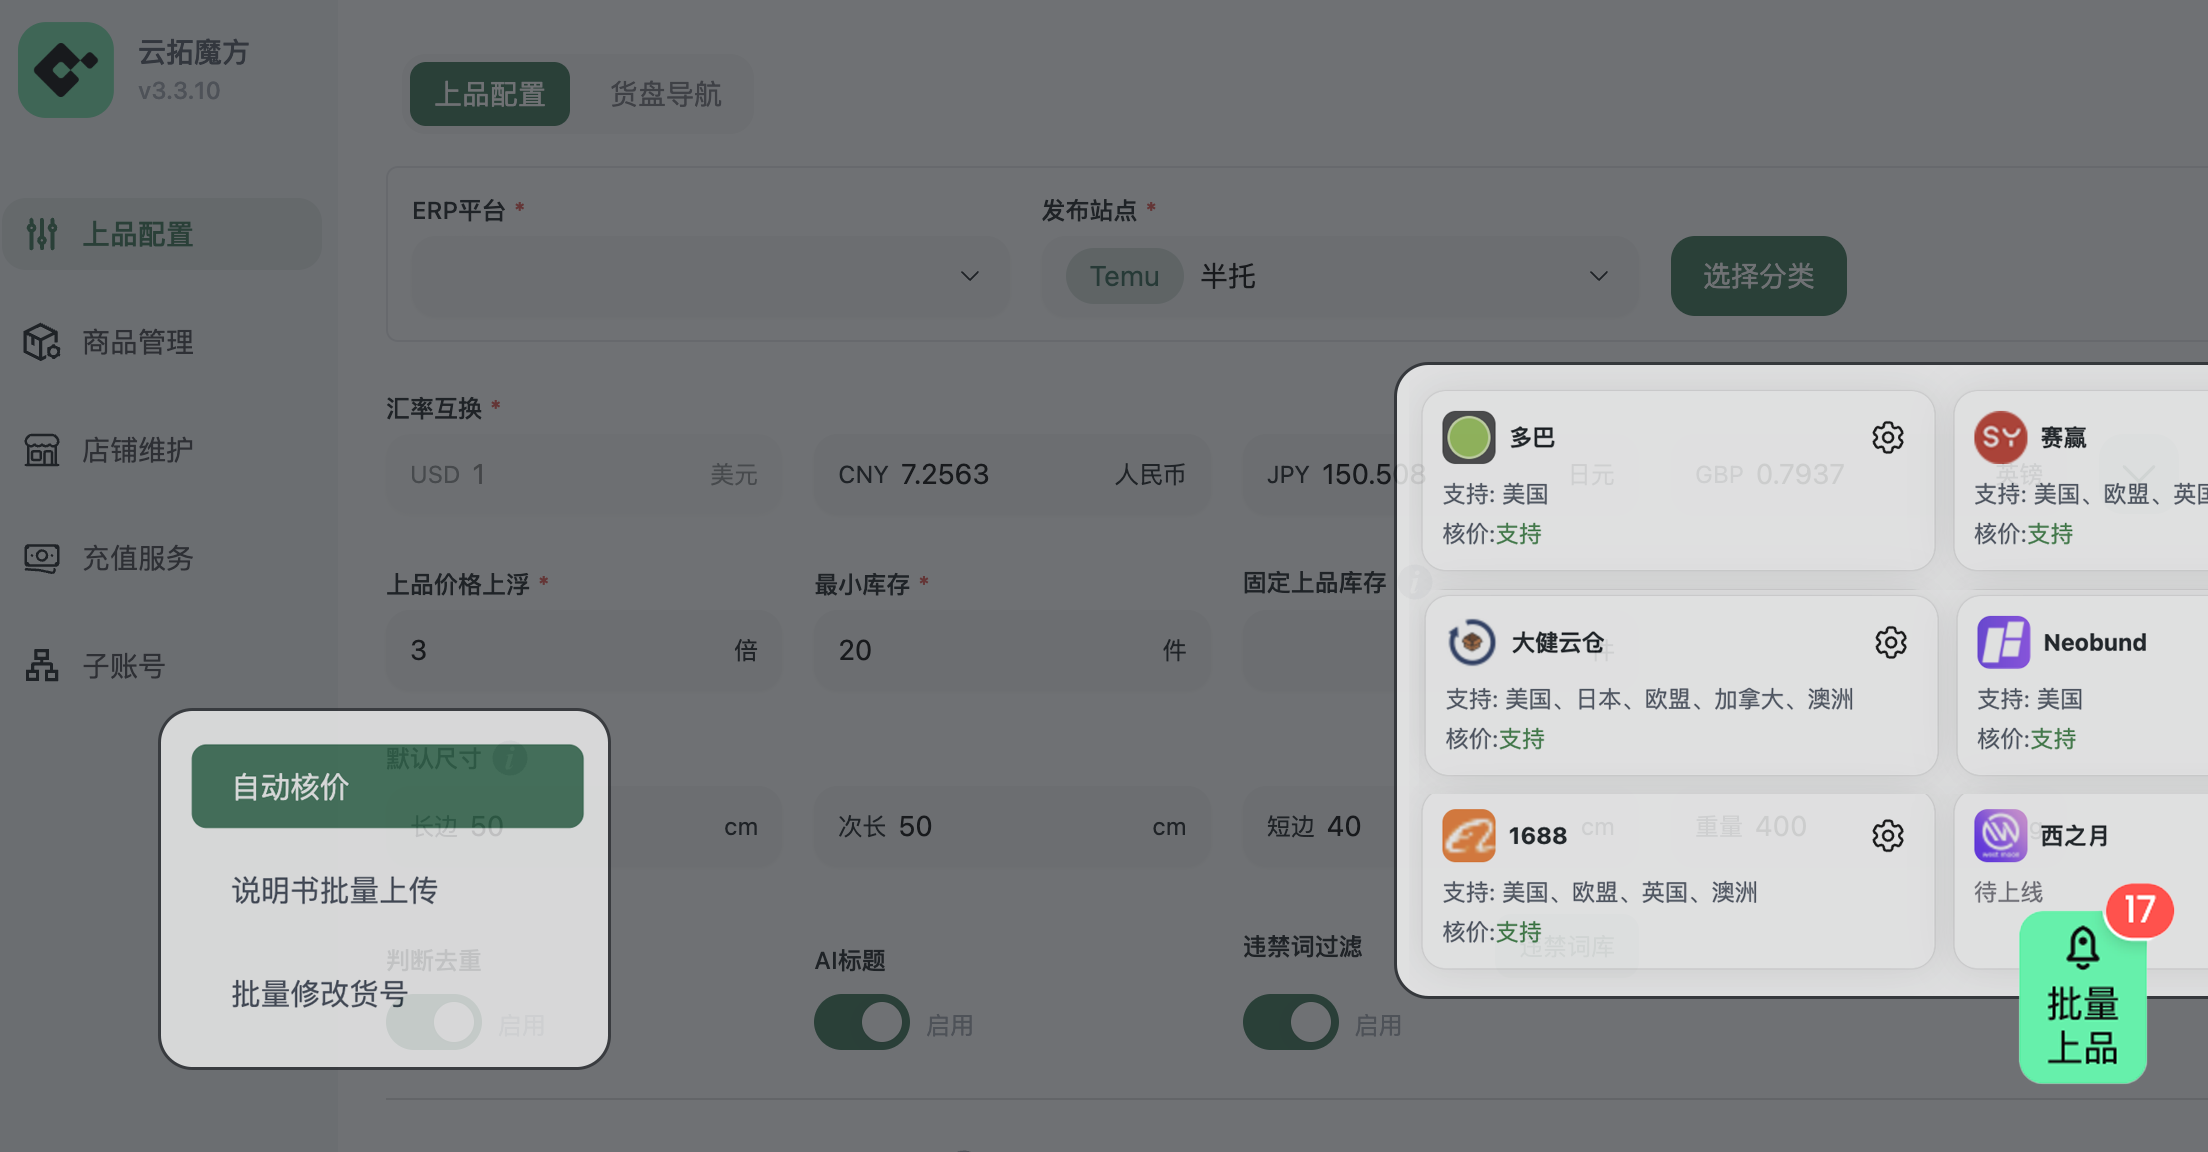Click the 多巴 text on its card
2208x1152 pixels.
[1532, 437]
